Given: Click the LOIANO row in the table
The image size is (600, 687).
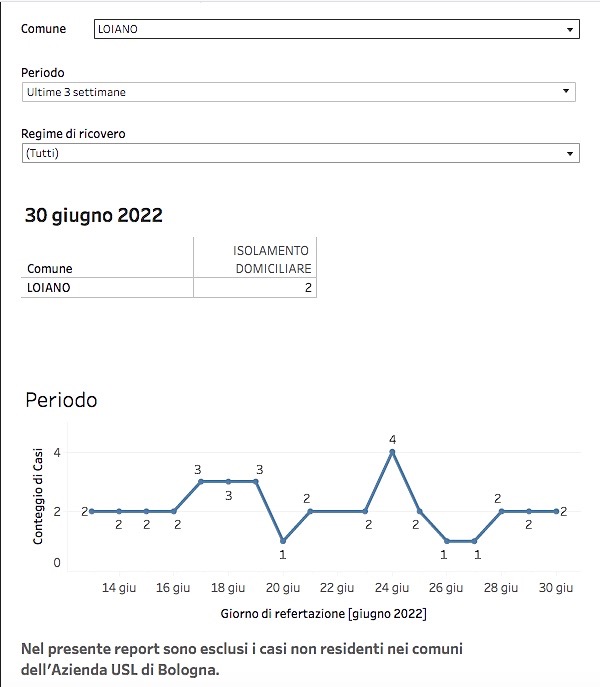Looking at the screenshot, I should point(169,288).
